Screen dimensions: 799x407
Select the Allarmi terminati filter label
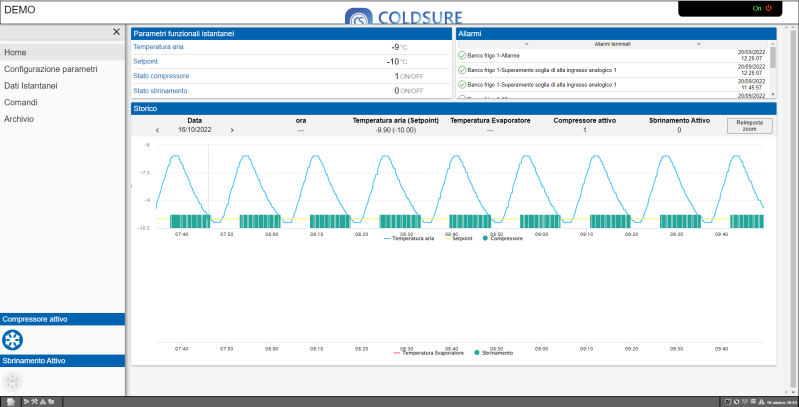pyautogui.click(x=612, y=44)
